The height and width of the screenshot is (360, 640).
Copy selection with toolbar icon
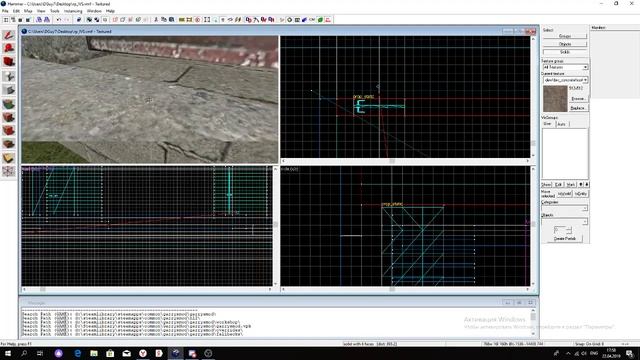point(164,20)
